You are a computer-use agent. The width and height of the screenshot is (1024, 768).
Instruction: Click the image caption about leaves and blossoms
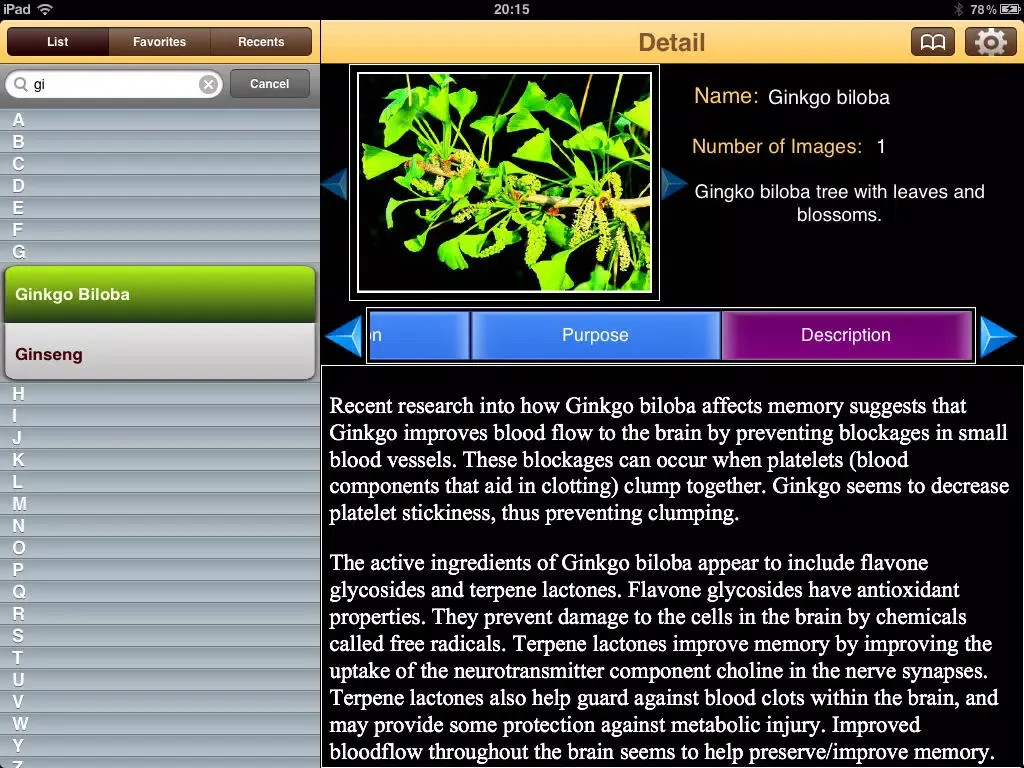coord(839,203)
